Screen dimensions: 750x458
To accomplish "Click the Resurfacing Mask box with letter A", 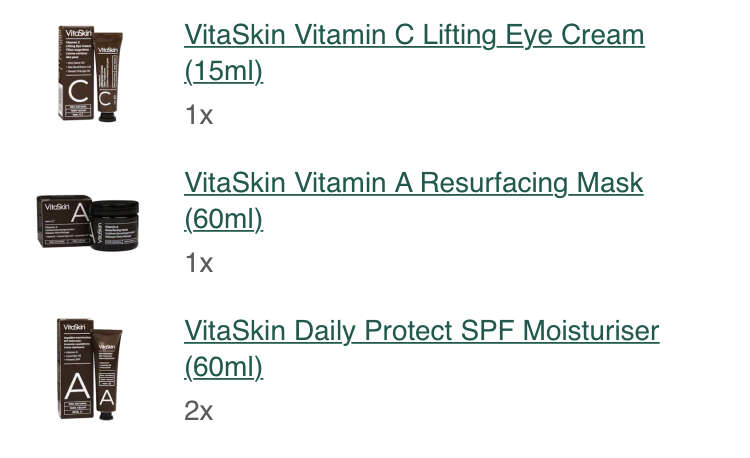I will (64, 221).
